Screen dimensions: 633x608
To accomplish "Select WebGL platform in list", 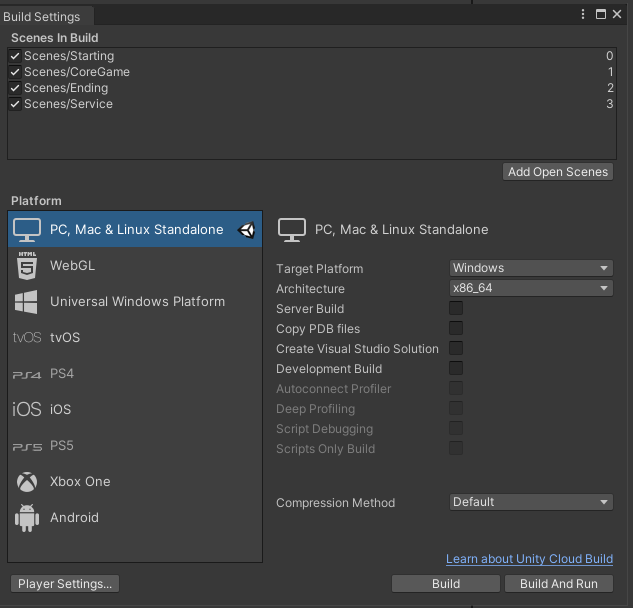I will (135, 265).
